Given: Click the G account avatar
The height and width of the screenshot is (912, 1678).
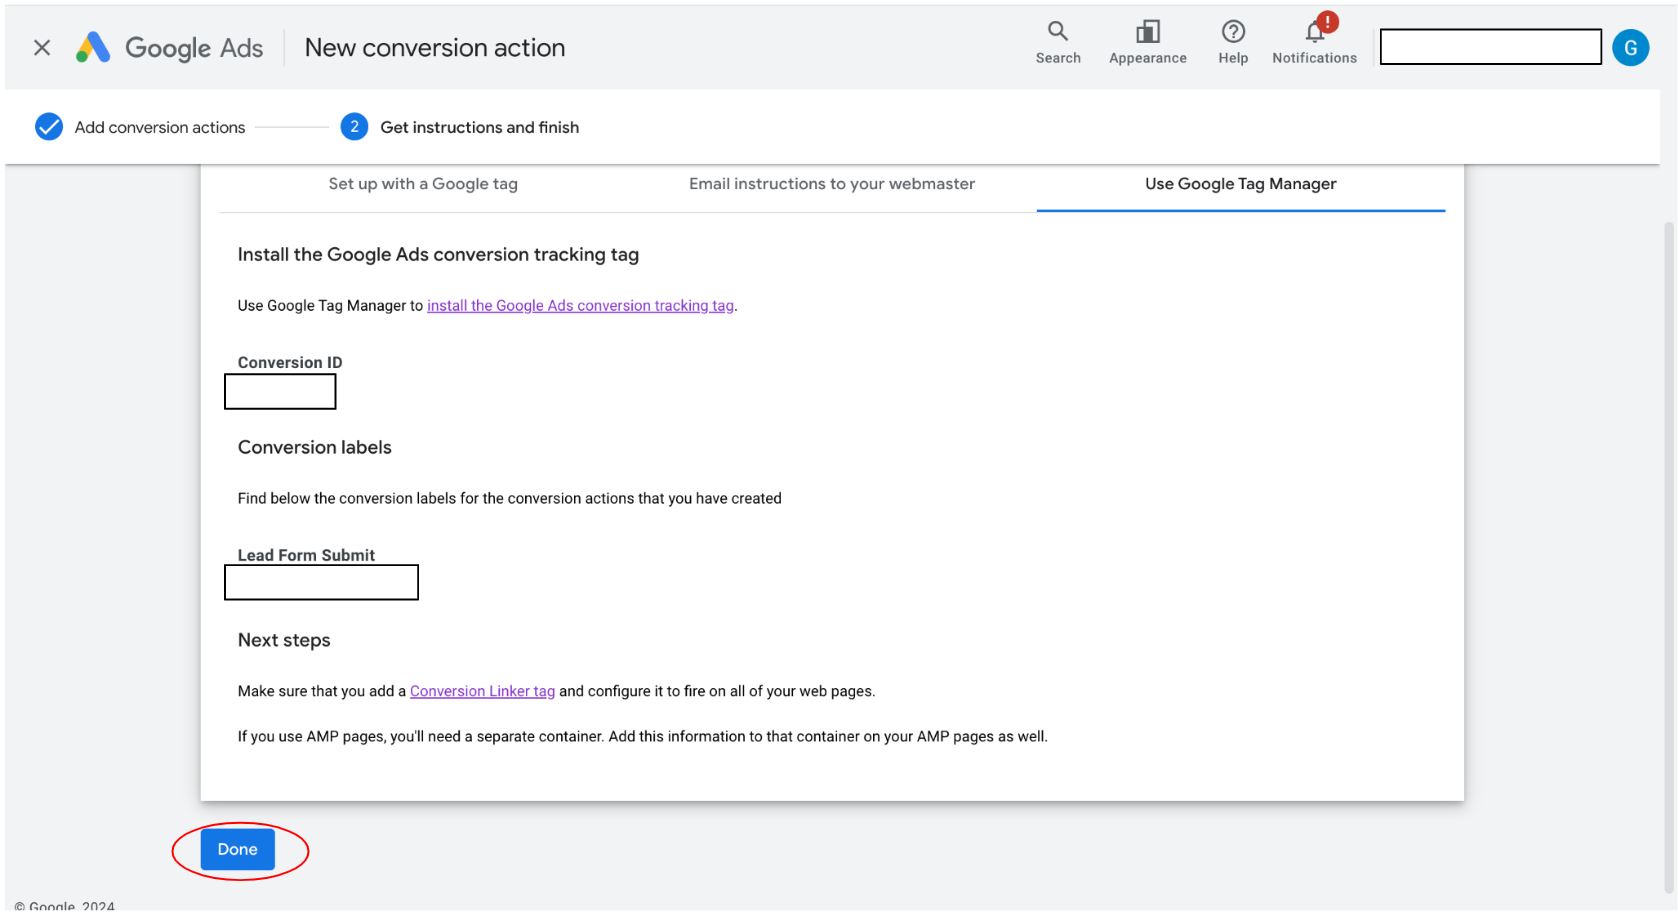Looking at the screenshot, I should point(1629,48).
